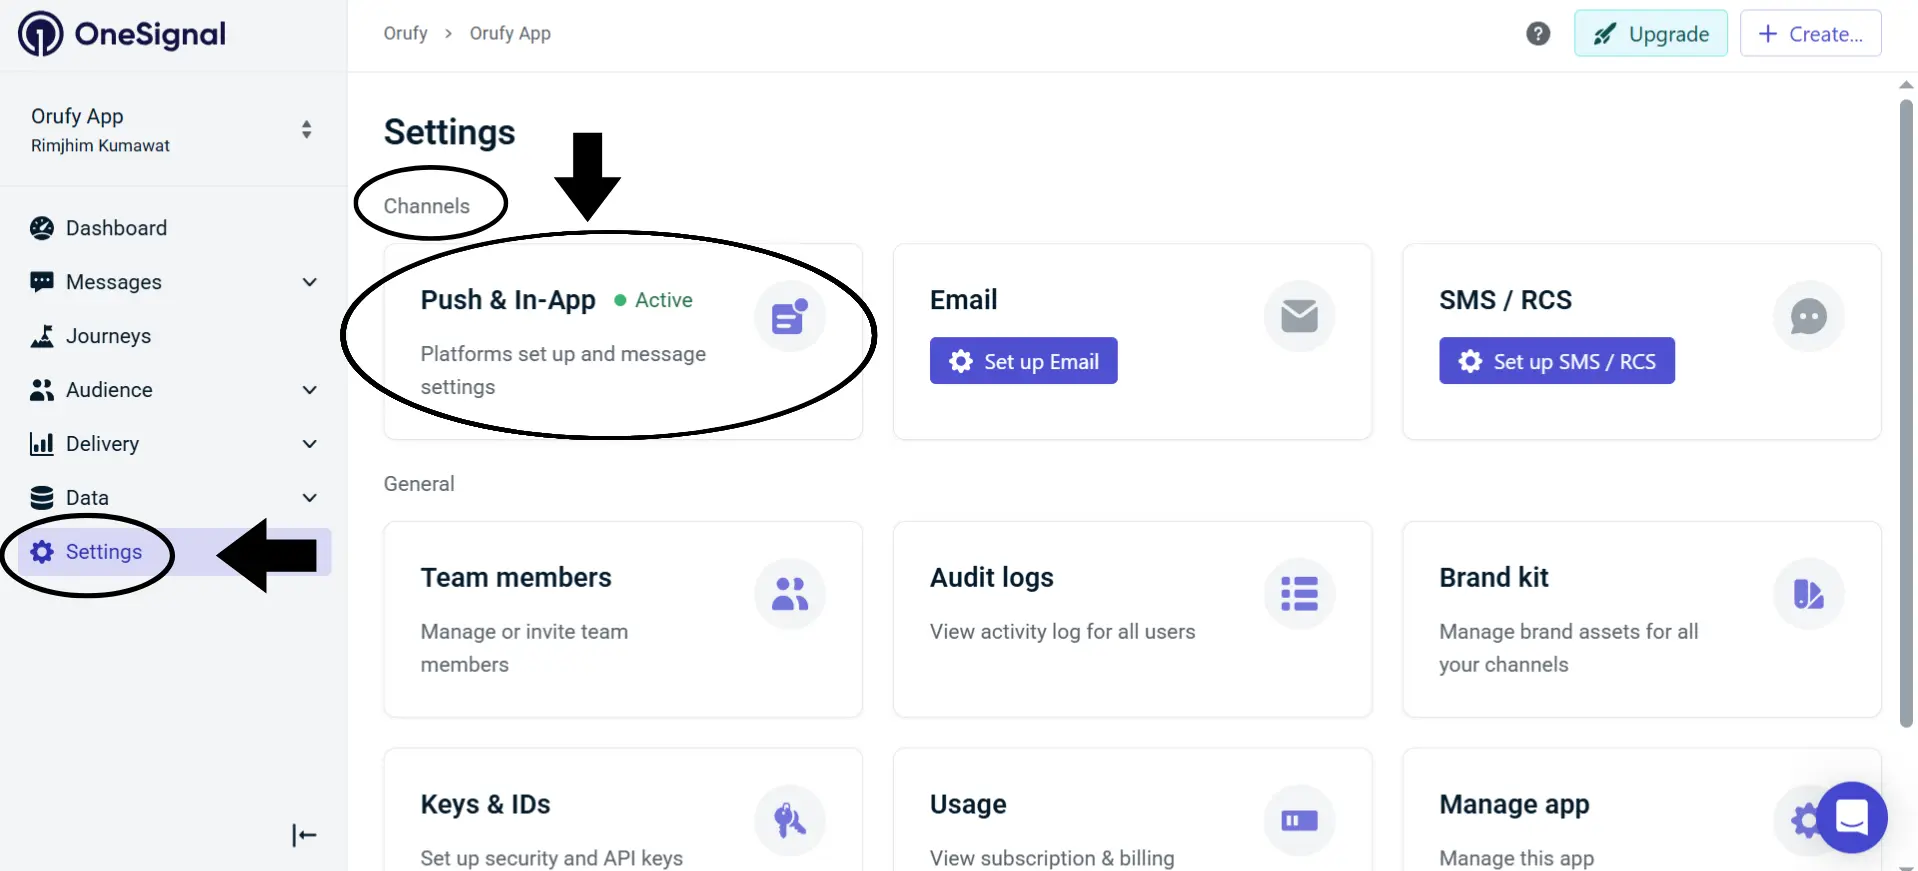Click the Settings page heading
Screen dimensions: 1918x871
(450, 132)
